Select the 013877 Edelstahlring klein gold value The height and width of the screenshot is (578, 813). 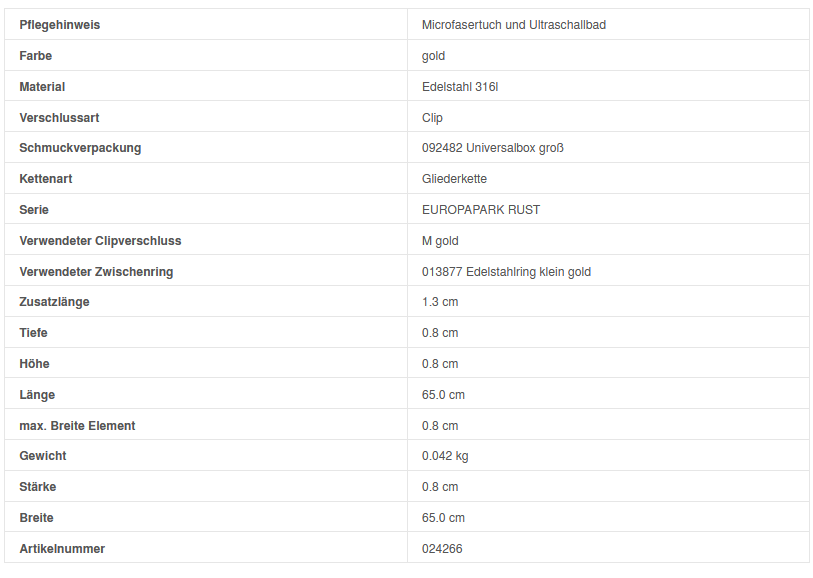[506, 272]
